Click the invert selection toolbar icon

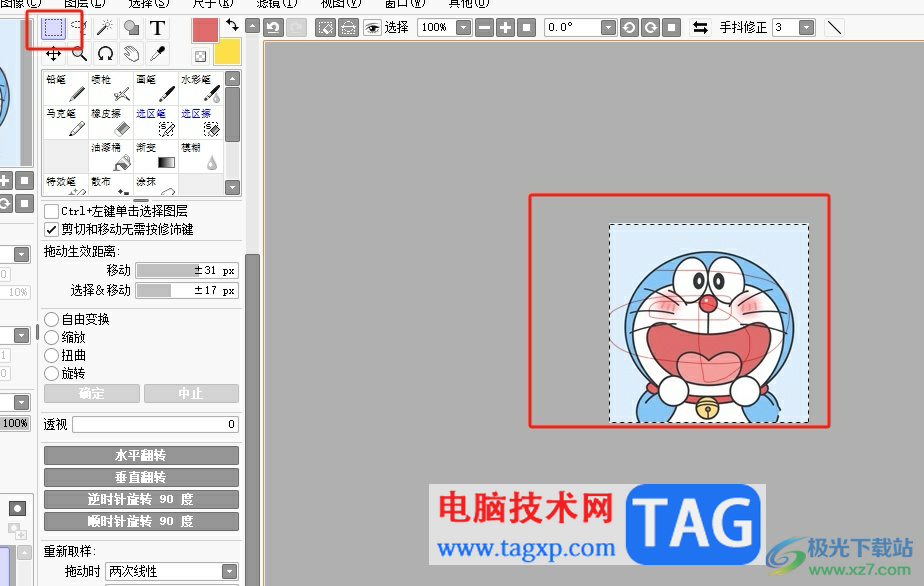348,28
